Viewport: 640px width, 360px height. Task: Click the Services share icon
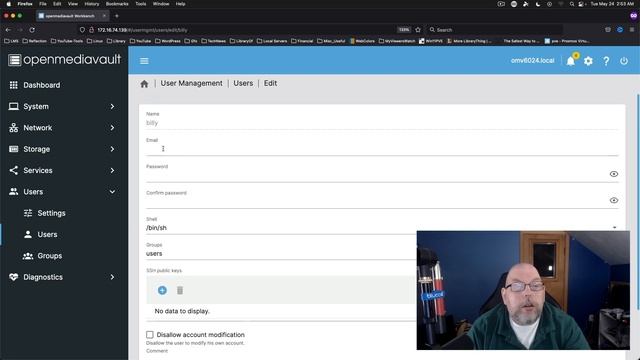click(x=13, y=170)
